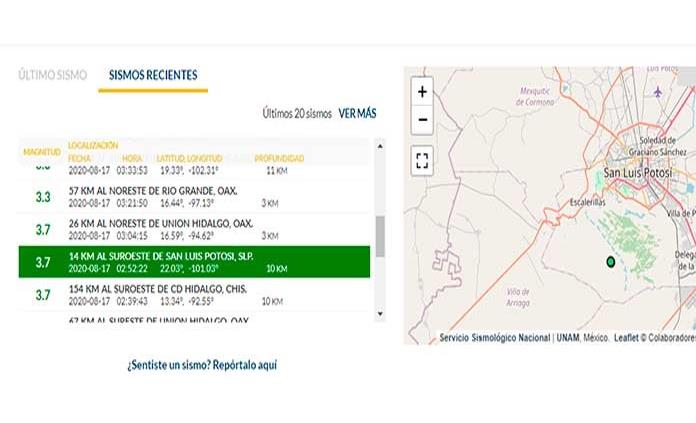Click the green epicenter marker on the map
The image size is (696, 423).
(610, 262)
